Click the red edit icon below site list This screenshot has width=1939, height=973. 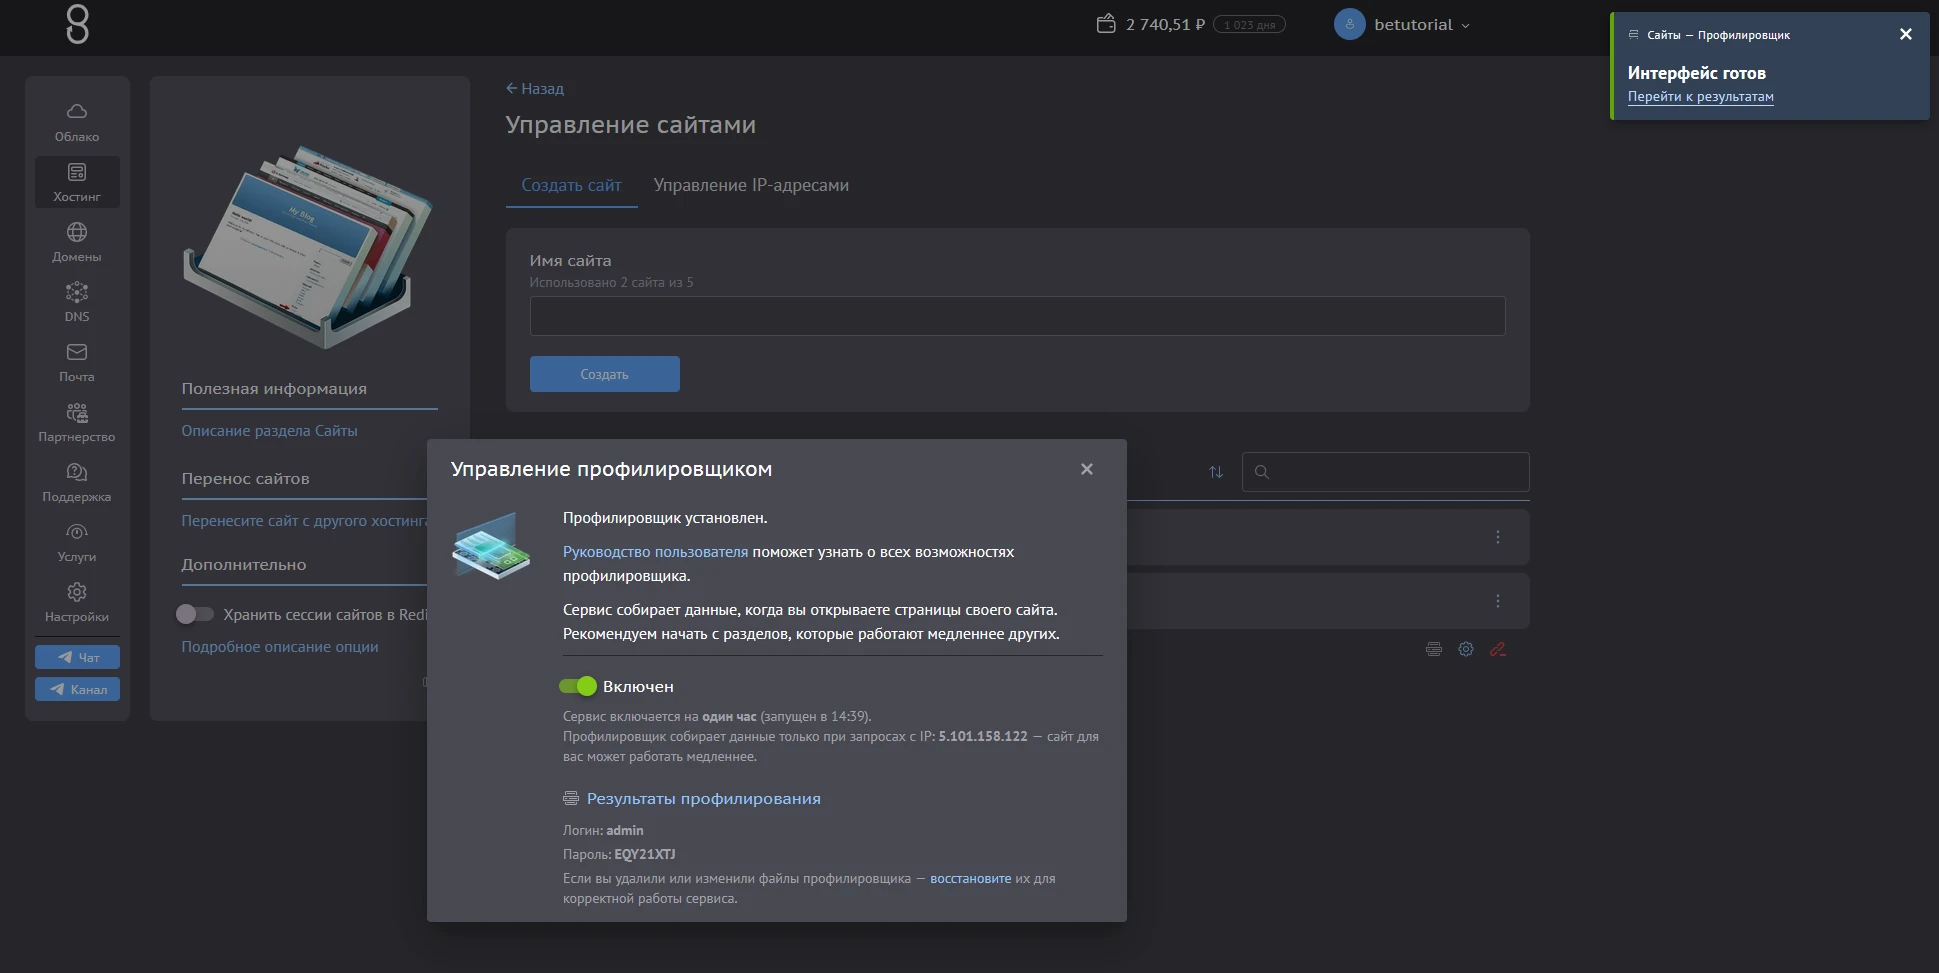[1497, 649]
